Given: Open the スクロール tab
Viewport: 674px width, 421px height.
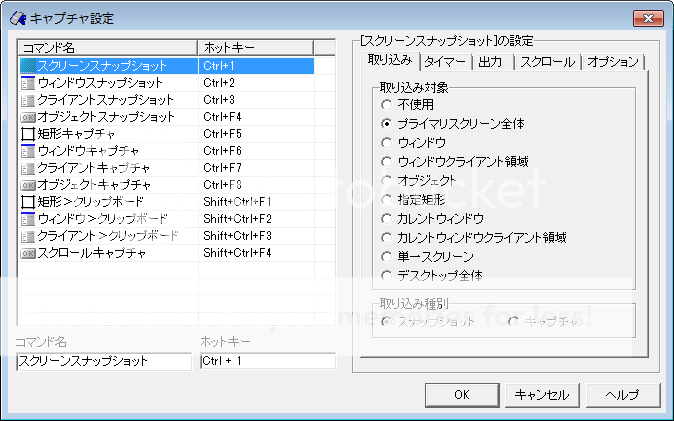Looking at the screenshot, I should point(547,62).
